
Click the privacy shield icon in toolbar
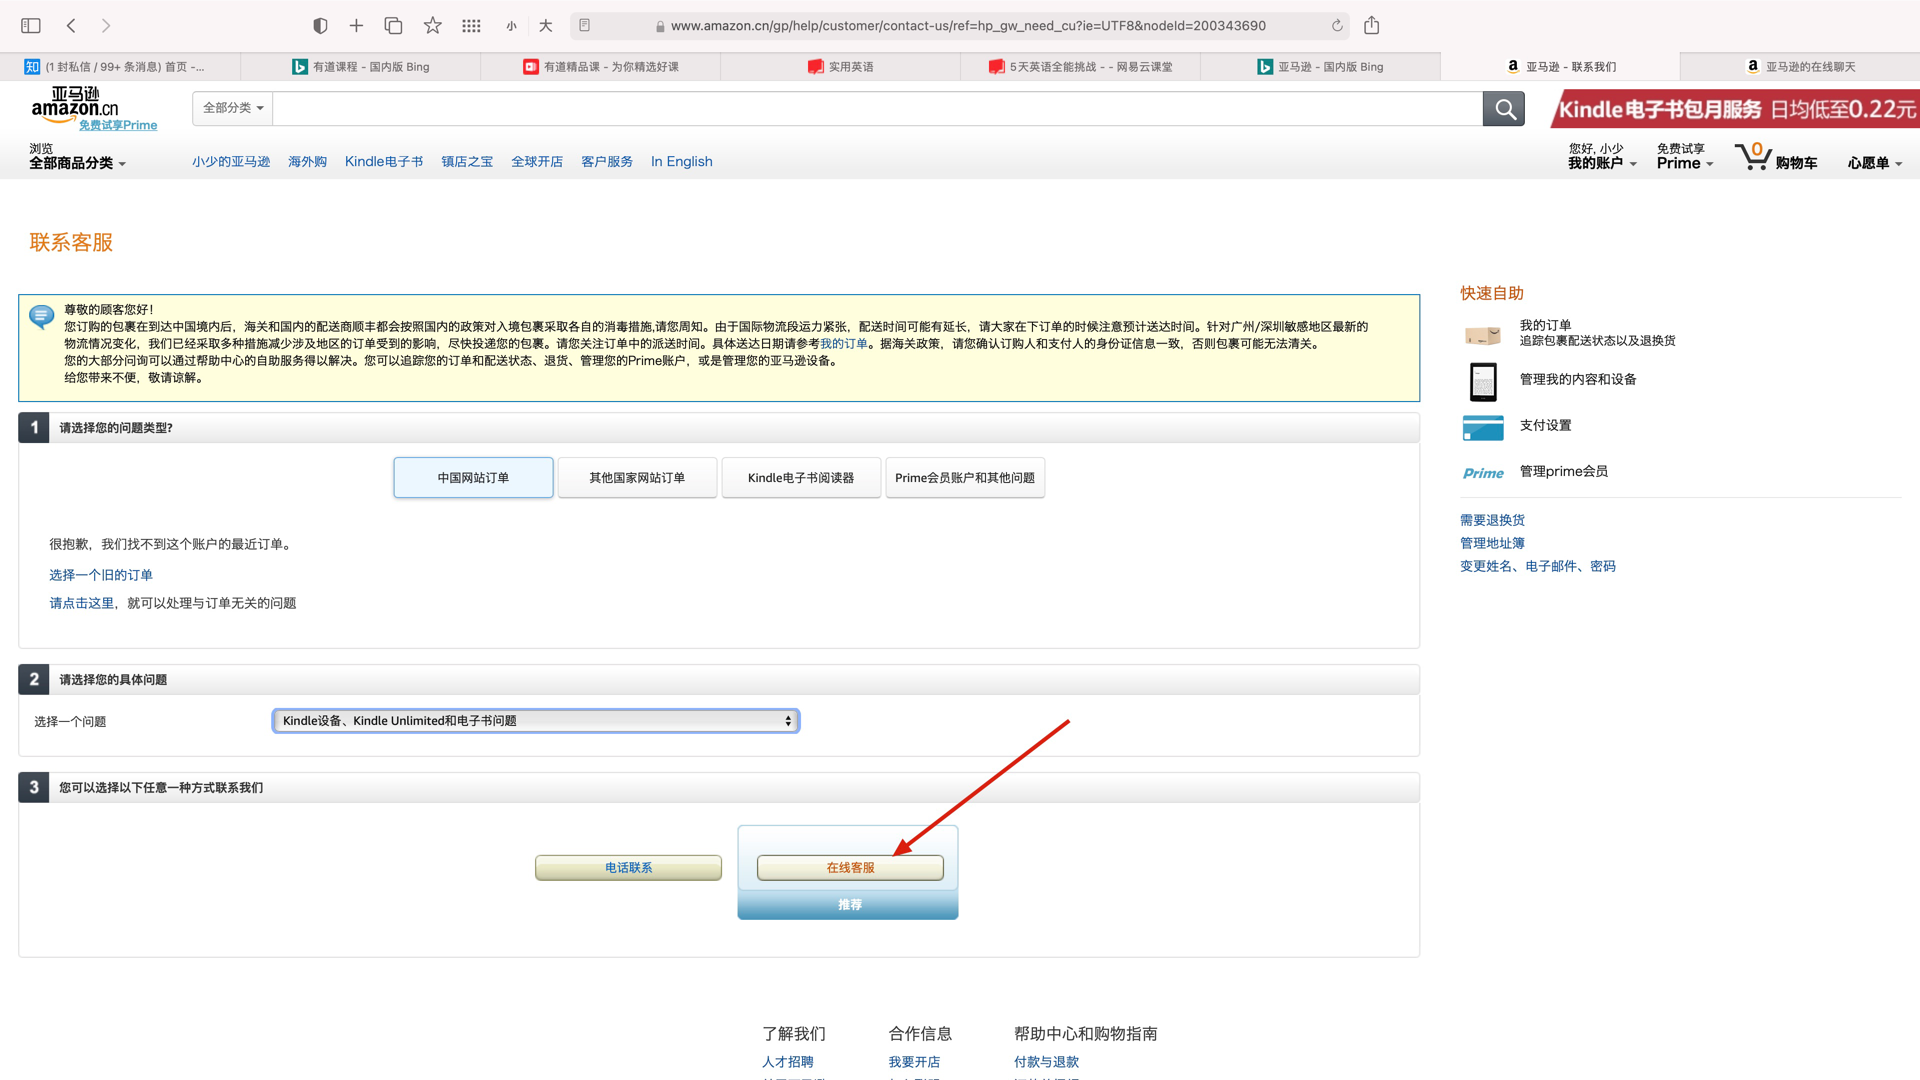(320, 26)
